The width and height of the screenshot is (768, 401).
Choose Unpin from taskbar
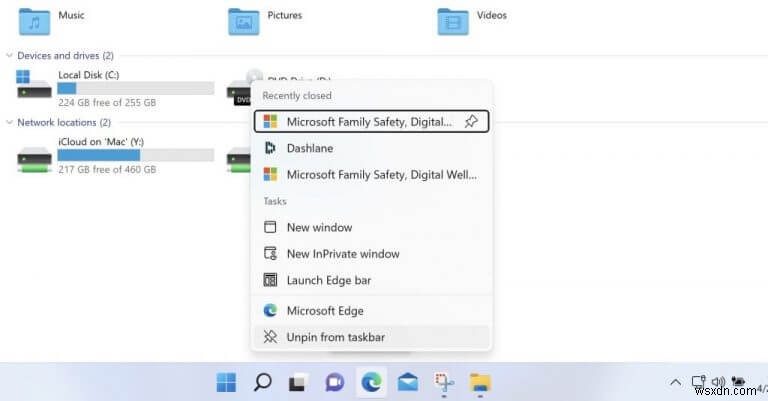tap(371, 337)
